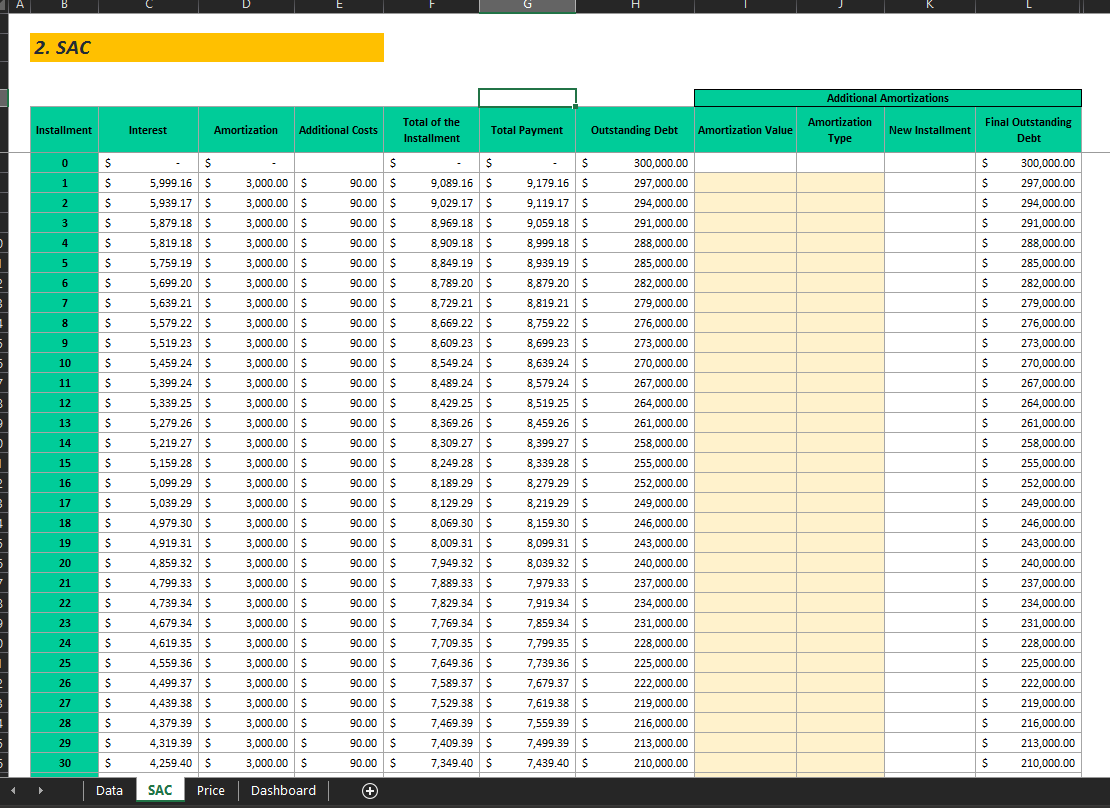Screen dimensions: 1110x808
Task: Click installment number 30 cell
Action: 64,763
